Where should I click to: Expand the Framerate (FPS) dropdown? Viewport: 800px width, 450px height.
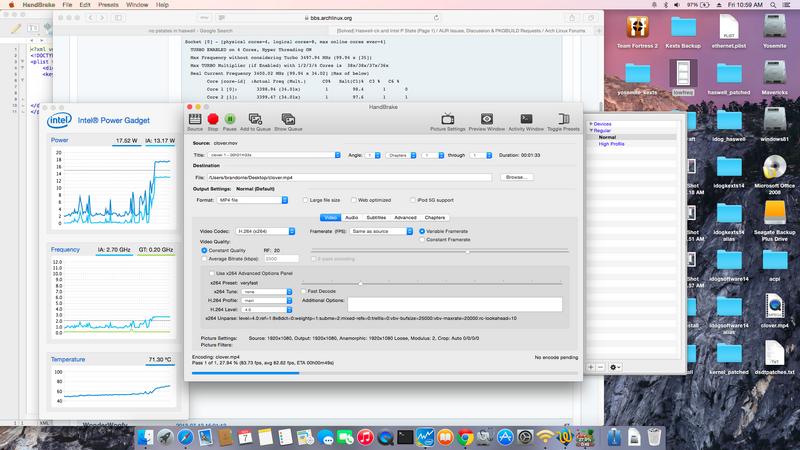[381, 231]
